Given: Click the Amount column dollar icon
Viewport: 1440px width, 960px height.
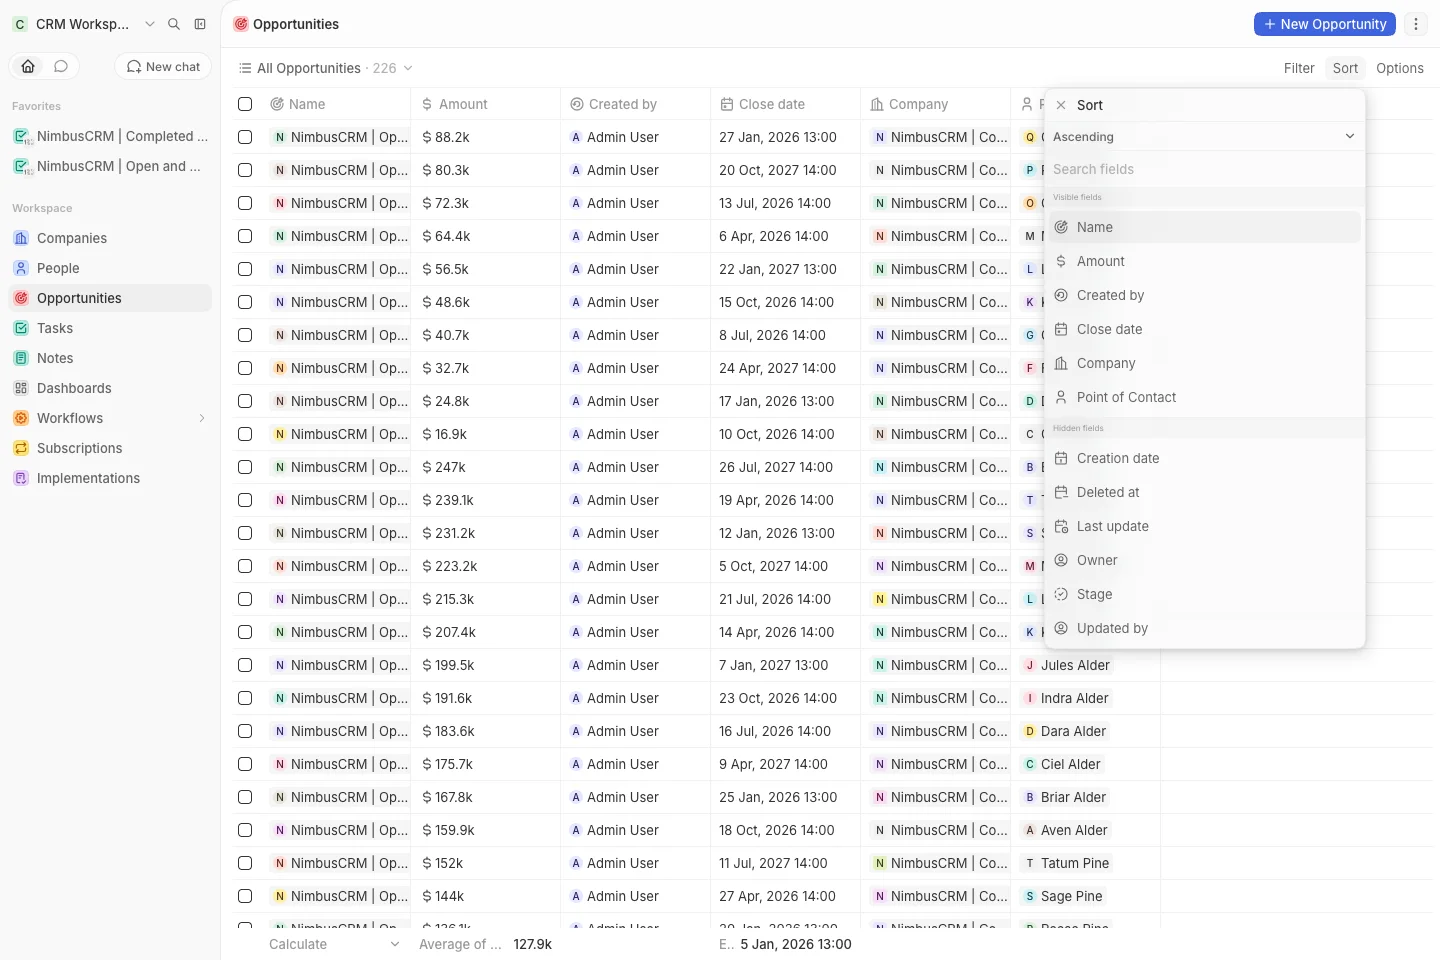Looking at the screenshot, I should pos(427,104).
